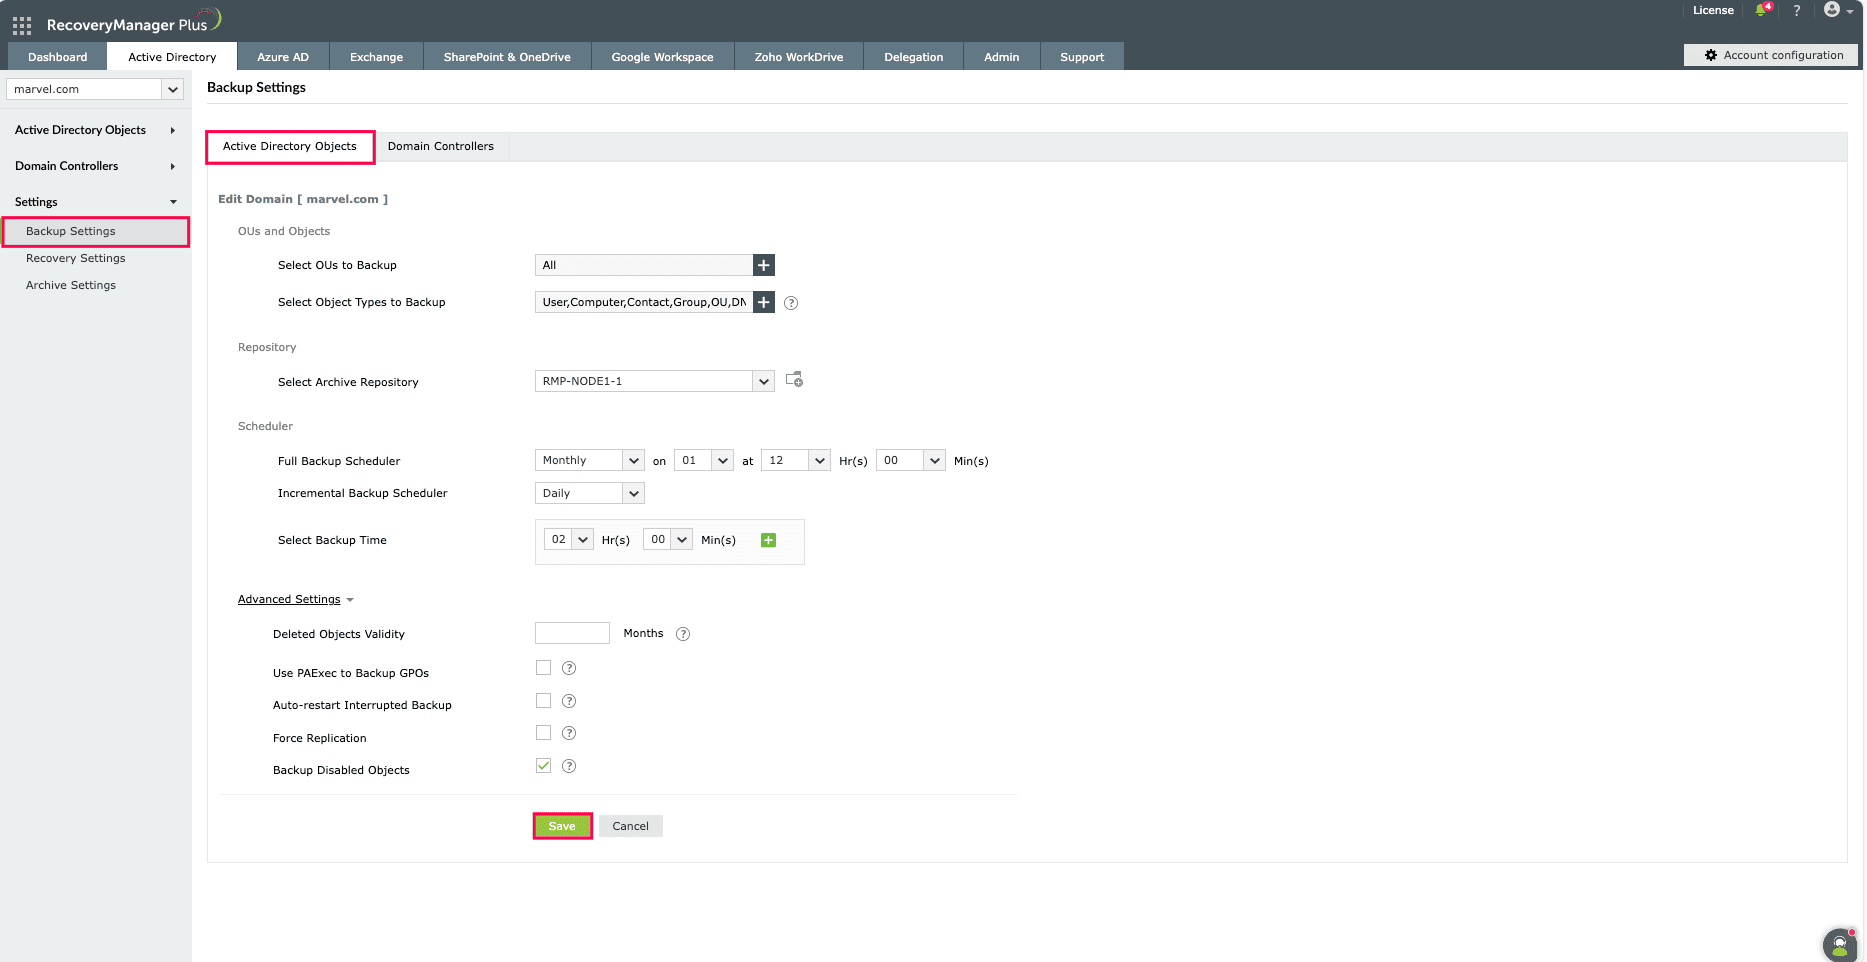This screenshot has width=1867, height=962.
Task: Show help for Use PAExec to Backup GPOs
Action: click(x=569, y=668)
